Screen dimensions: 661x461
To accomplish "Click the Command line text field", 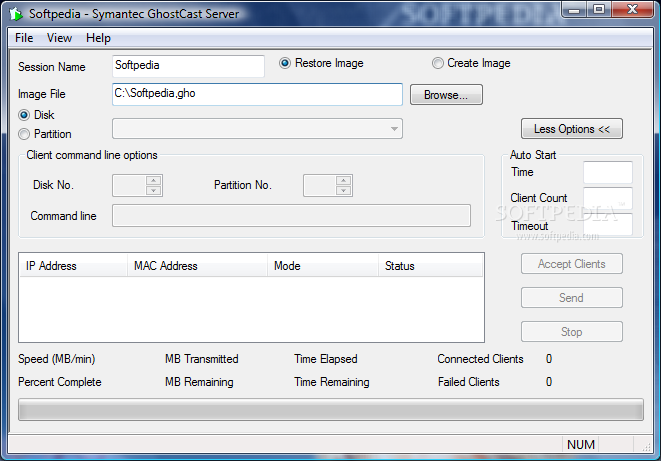I will point(291,216).
